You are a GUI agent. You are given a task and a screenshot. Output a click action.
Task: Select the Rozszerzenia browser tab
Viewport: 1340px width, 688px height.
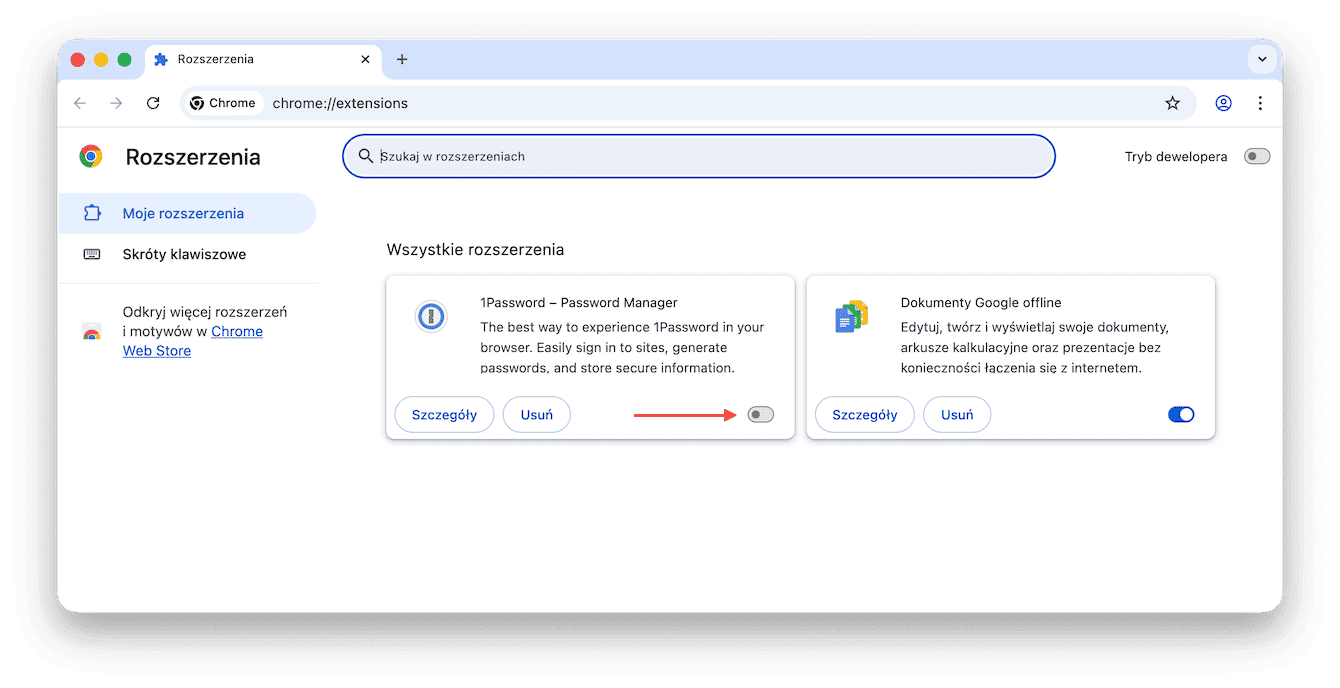tap(263, 59)
